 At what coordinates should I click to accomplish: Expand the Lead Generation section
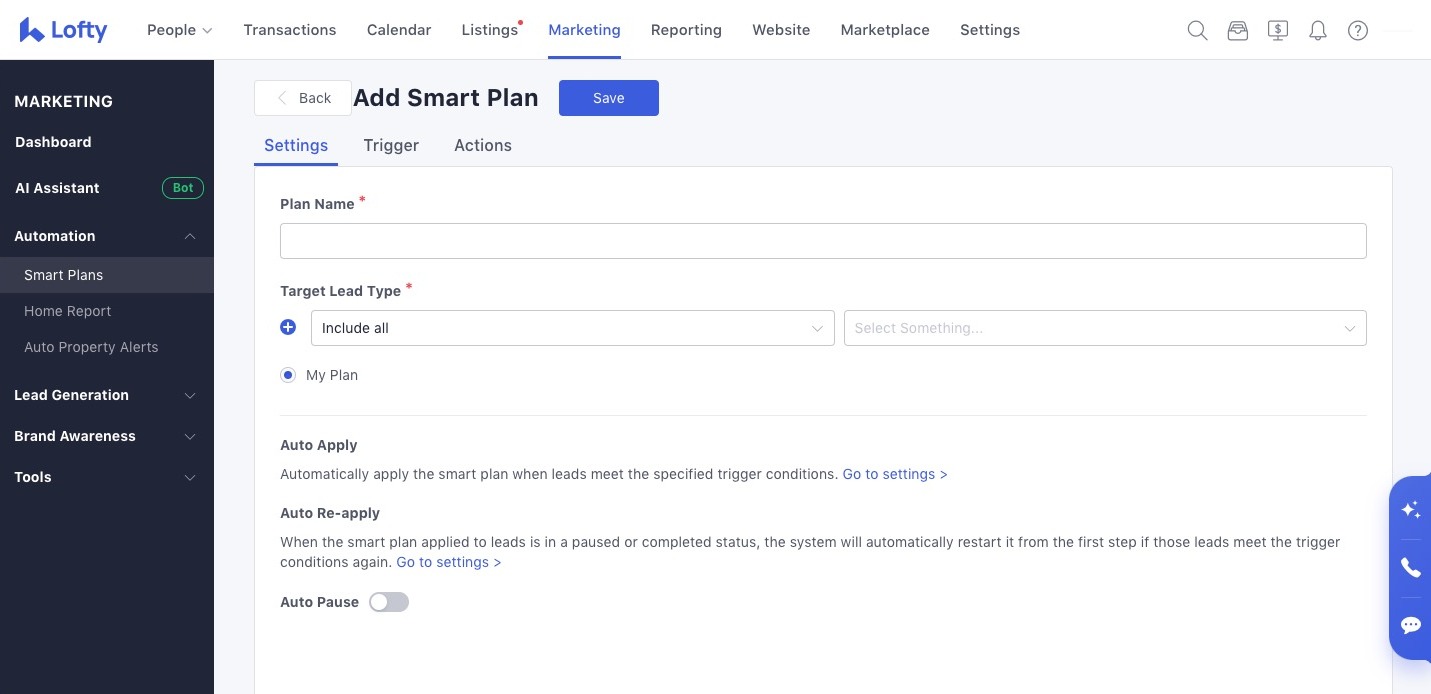point(107,395)
